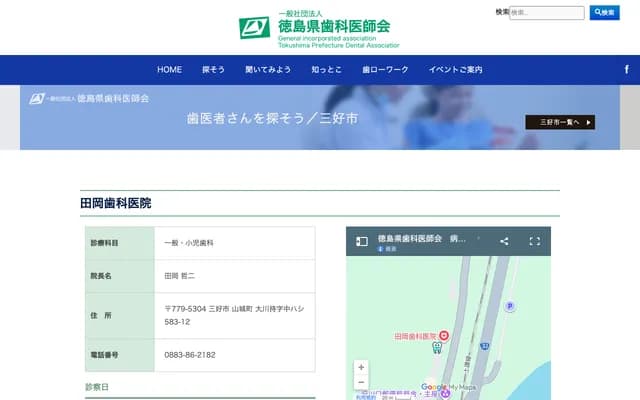The height and width of the screenshot is (400, 640).
Task: Click the 徳島県歯科医師会 header title text
Action: [334, 26]
